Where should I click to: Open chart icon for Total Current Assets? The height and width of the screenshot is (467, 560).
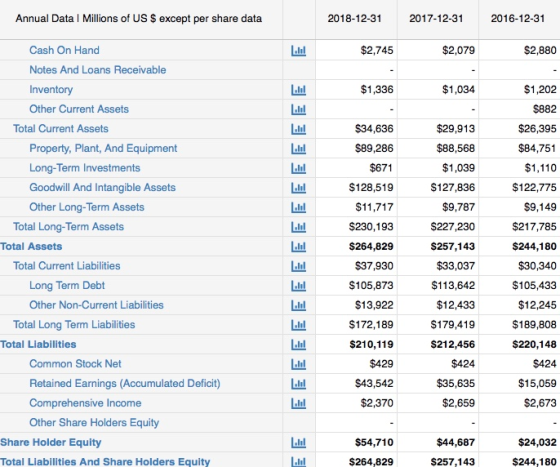click(299, 129)
